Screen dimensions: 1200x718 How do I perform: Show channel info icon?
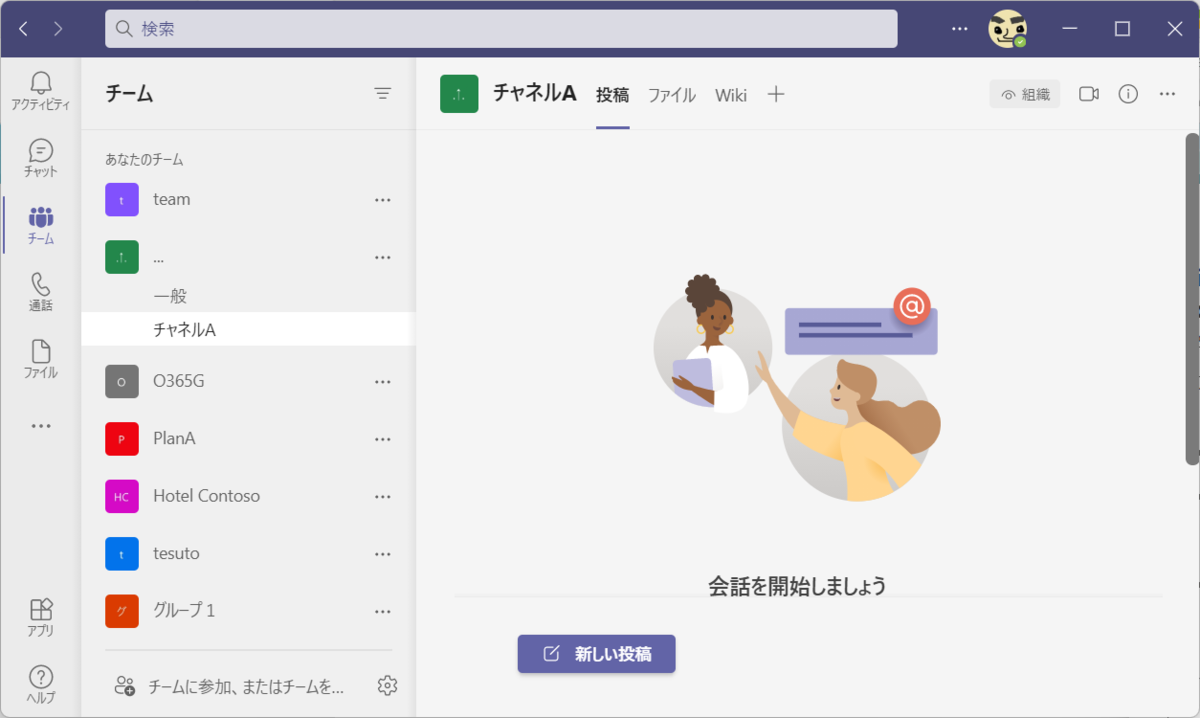point(1128,94)
